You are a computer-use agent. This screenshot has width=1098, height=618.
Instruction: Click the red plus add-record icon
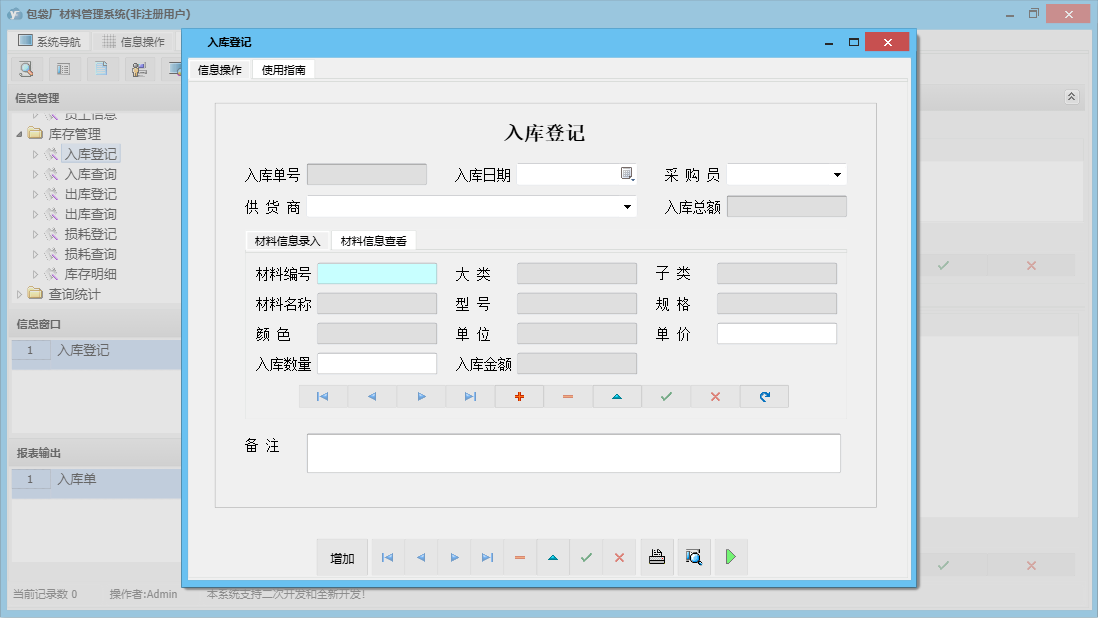[519, 396]
